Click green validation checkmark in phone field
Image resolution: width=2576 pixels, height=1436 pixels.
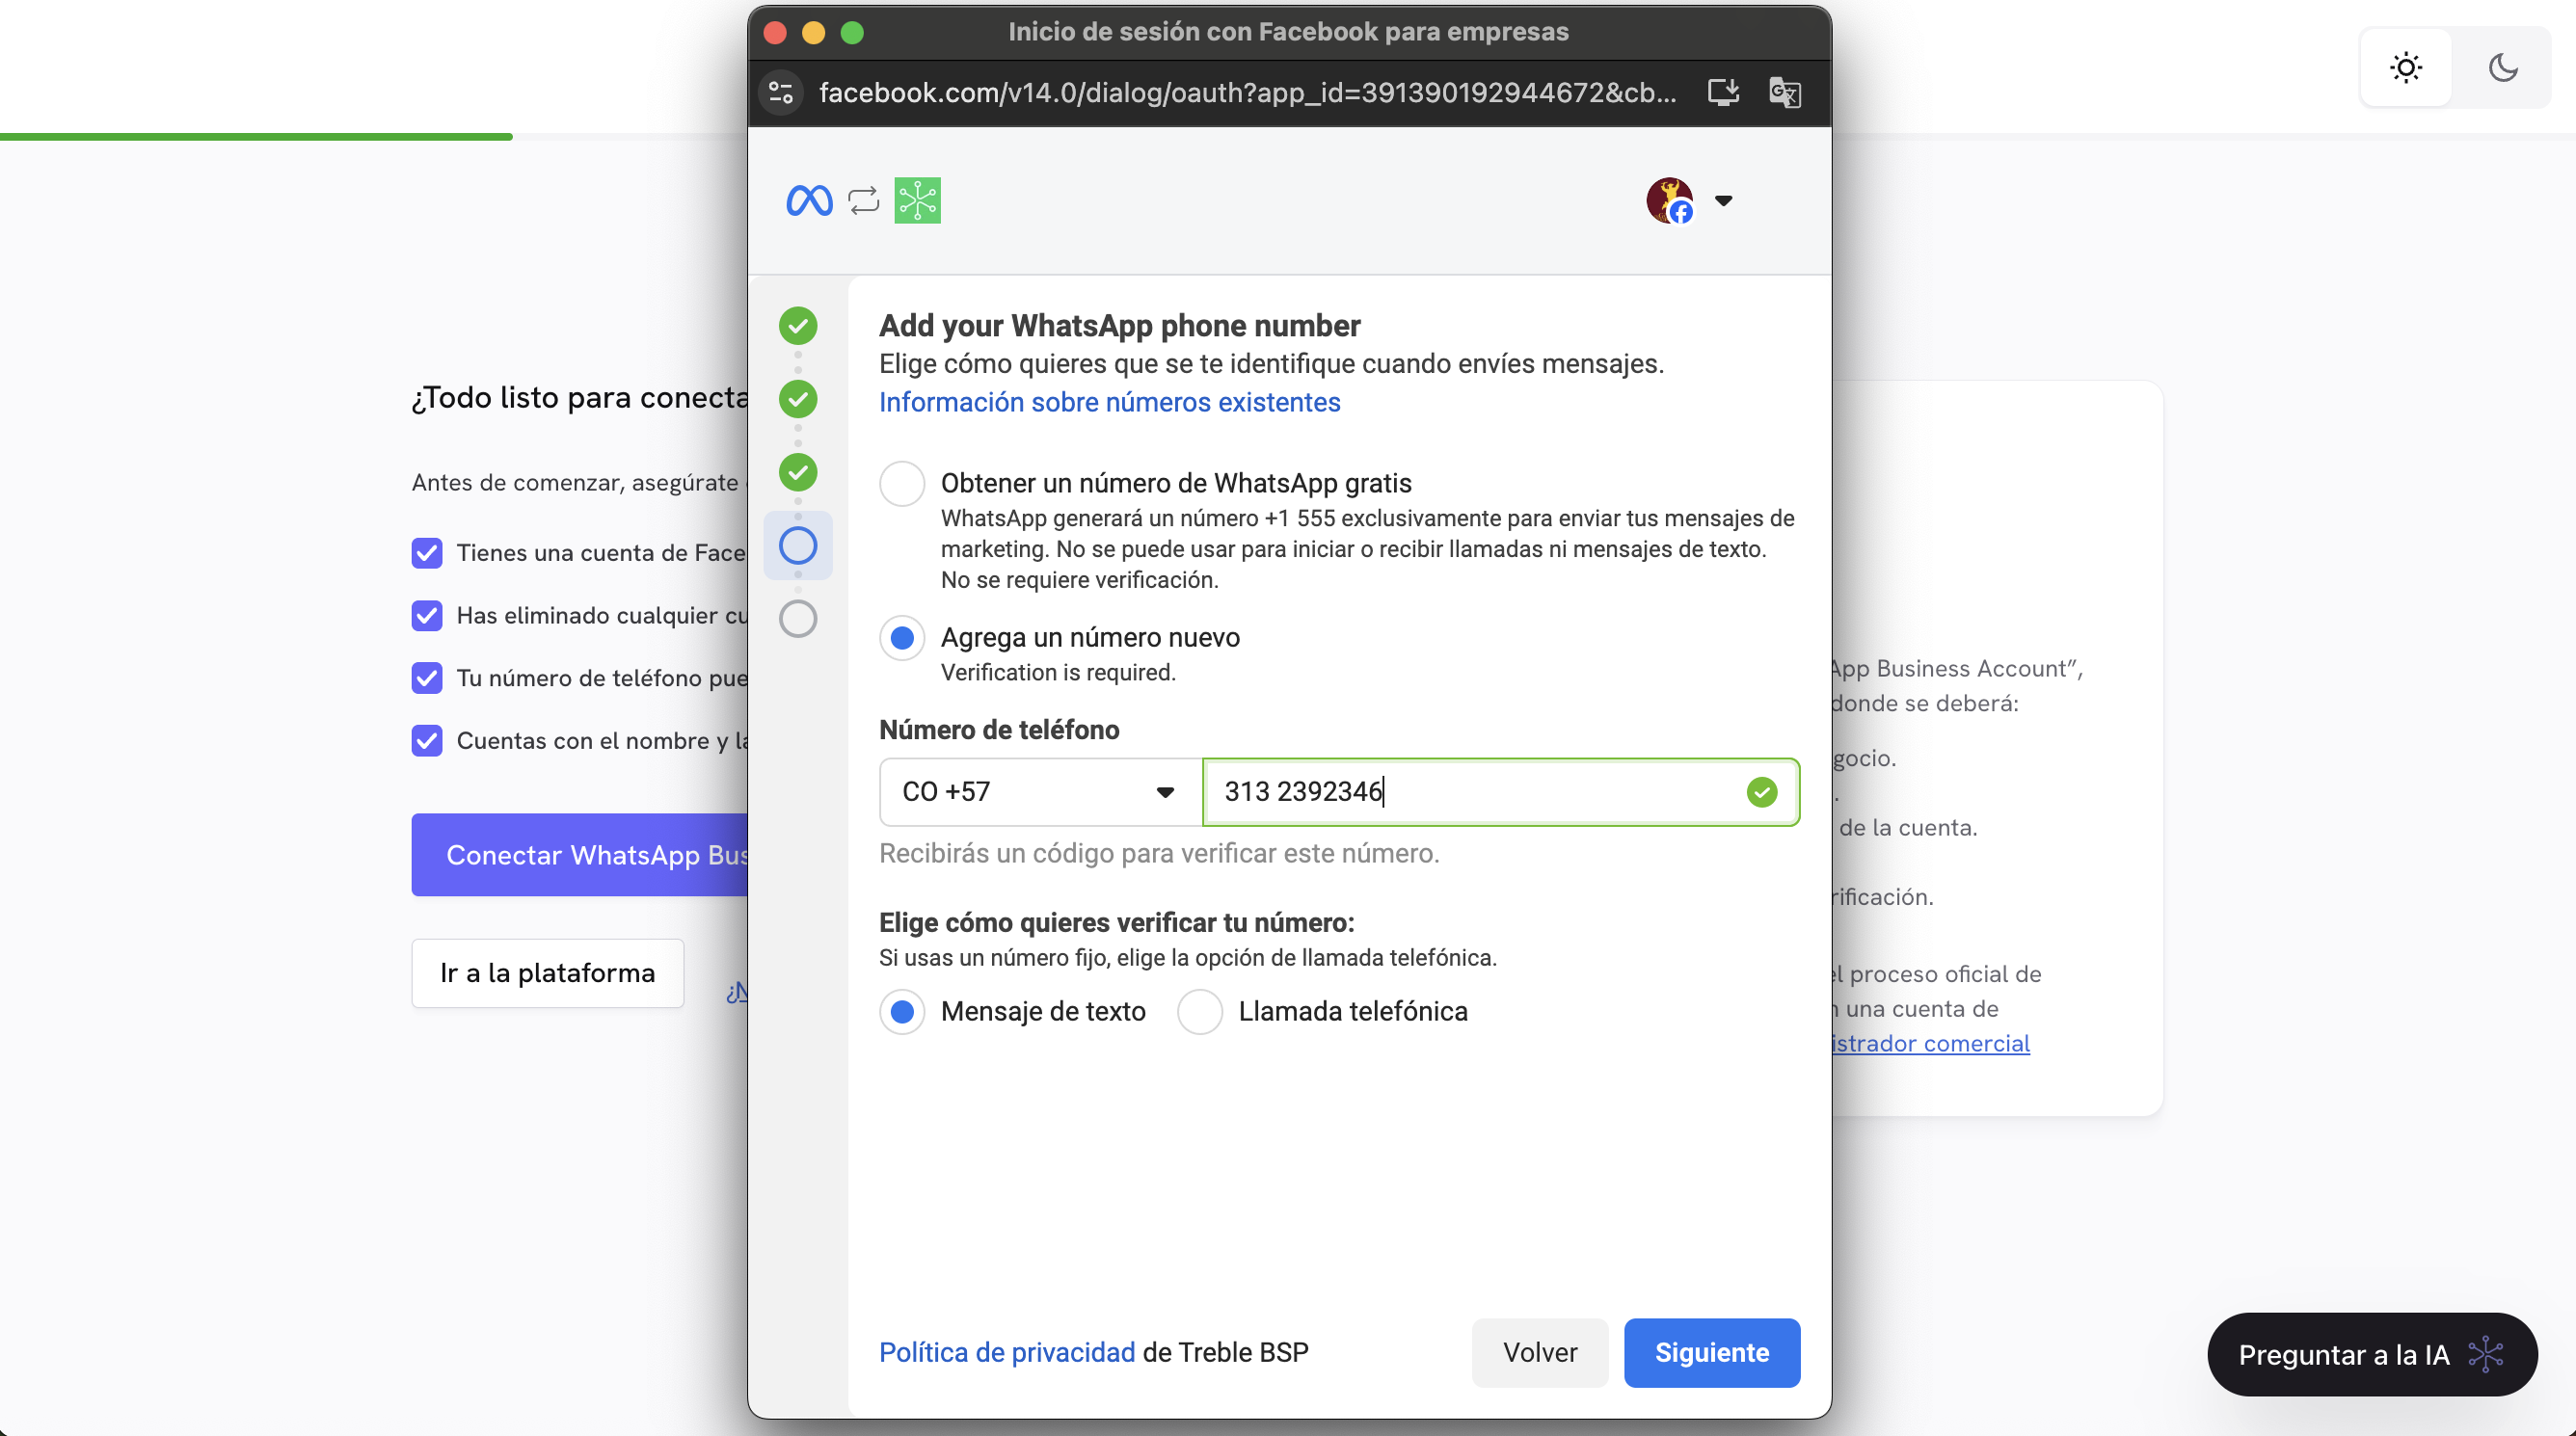click(x=1762, y=792)
